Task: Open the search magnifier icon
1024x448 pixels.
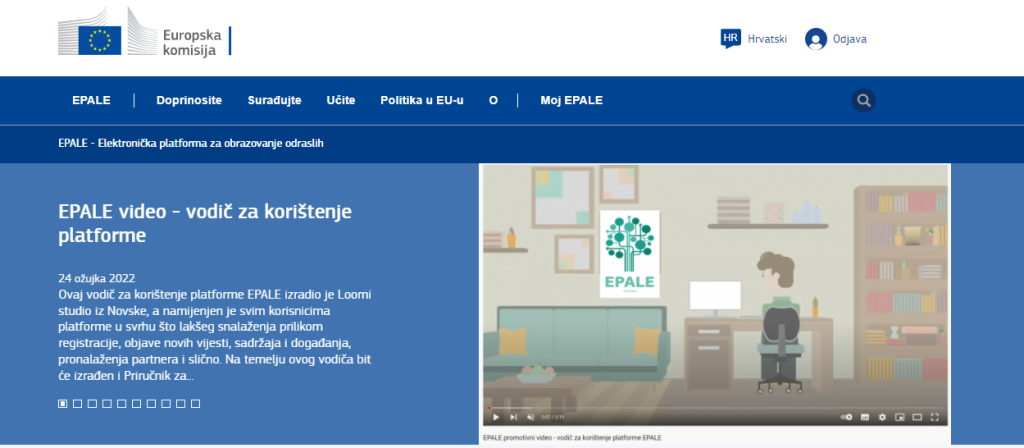Action: pyautogui.click(x=863, y=101)
